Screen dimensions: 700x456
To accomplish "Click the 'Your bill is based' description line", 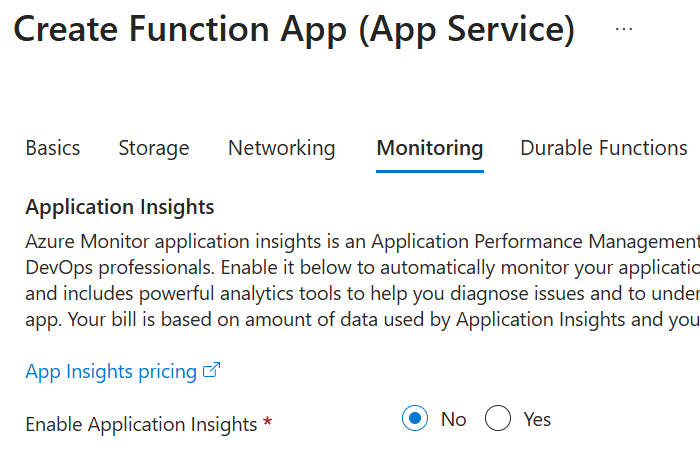I will point(360,321).
